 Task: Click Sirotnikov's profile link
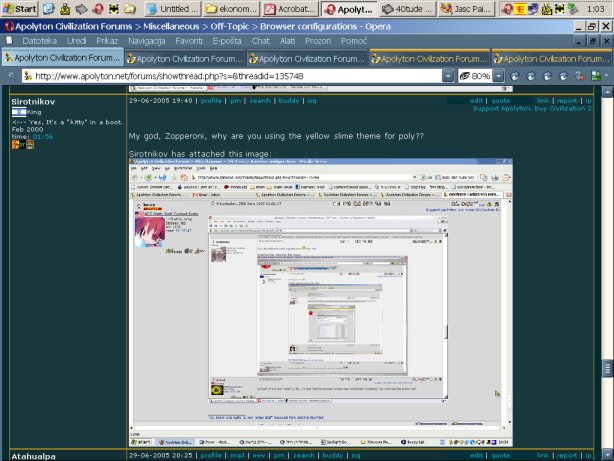(211, 101)
